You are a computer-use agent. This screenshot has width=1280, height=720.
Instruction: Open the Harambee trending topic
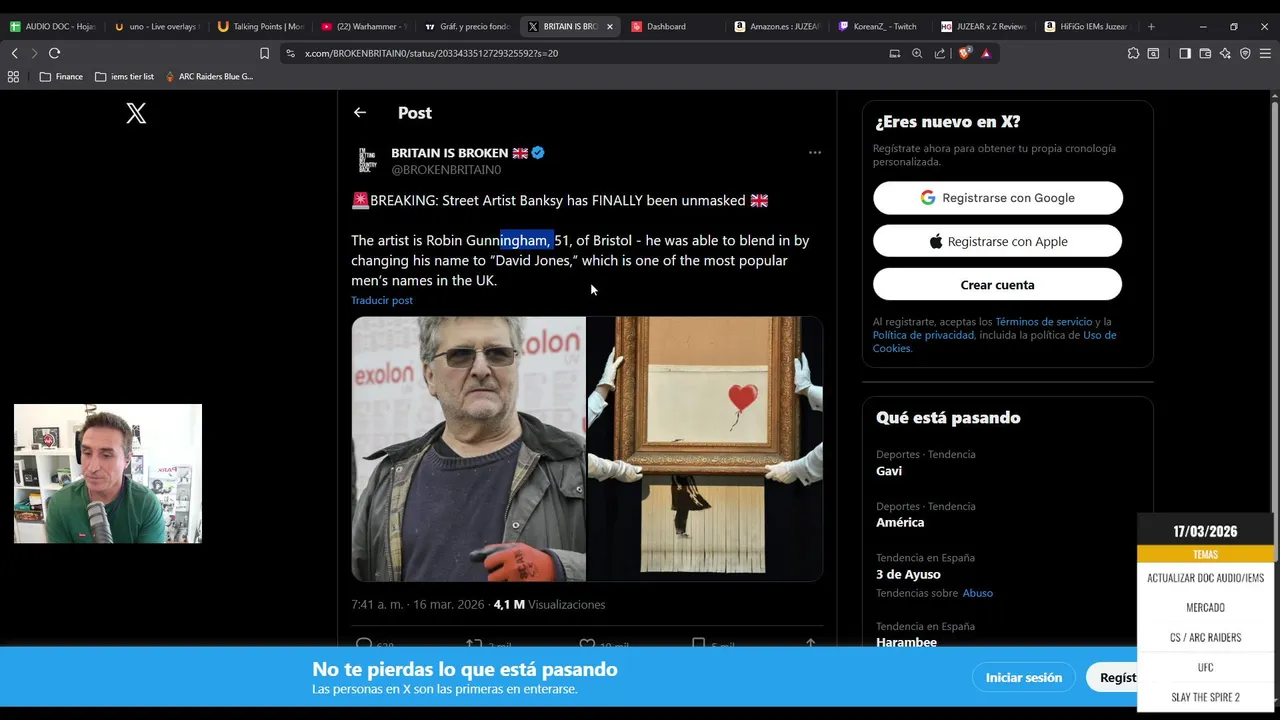[906, 642]
